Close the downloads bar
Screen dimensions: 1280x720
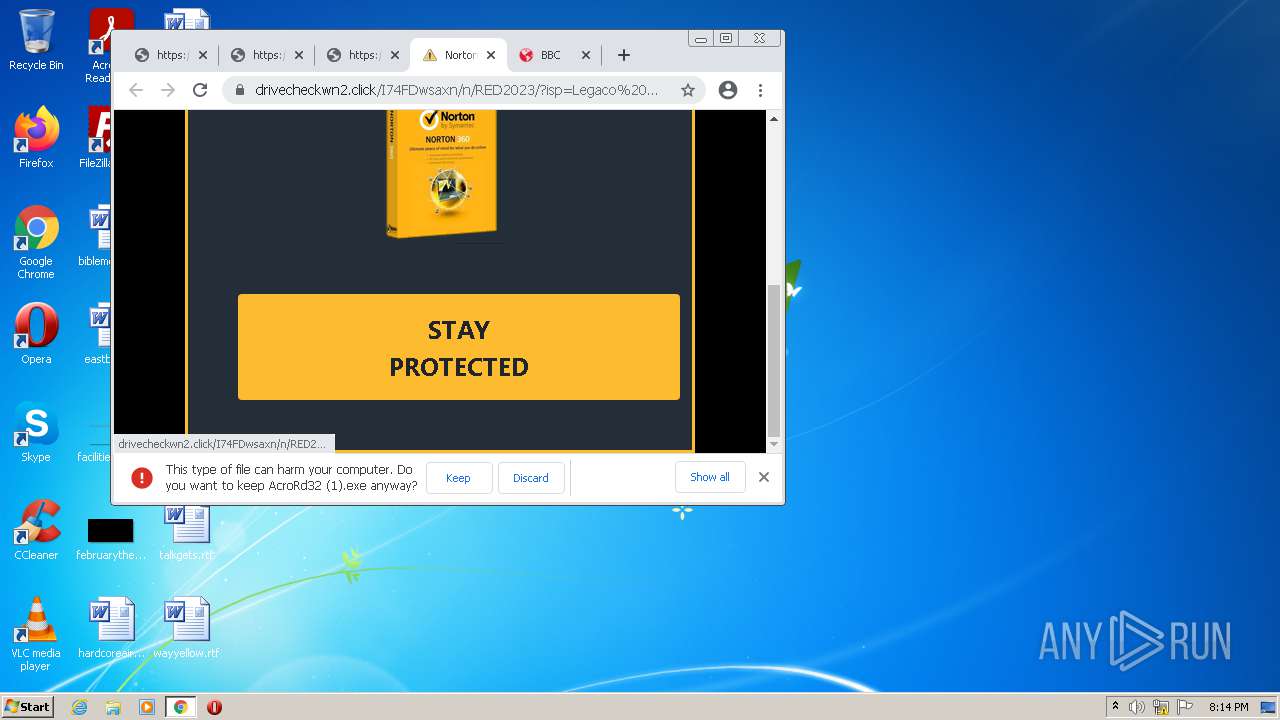pyautogui.click(x=764, y=477)
